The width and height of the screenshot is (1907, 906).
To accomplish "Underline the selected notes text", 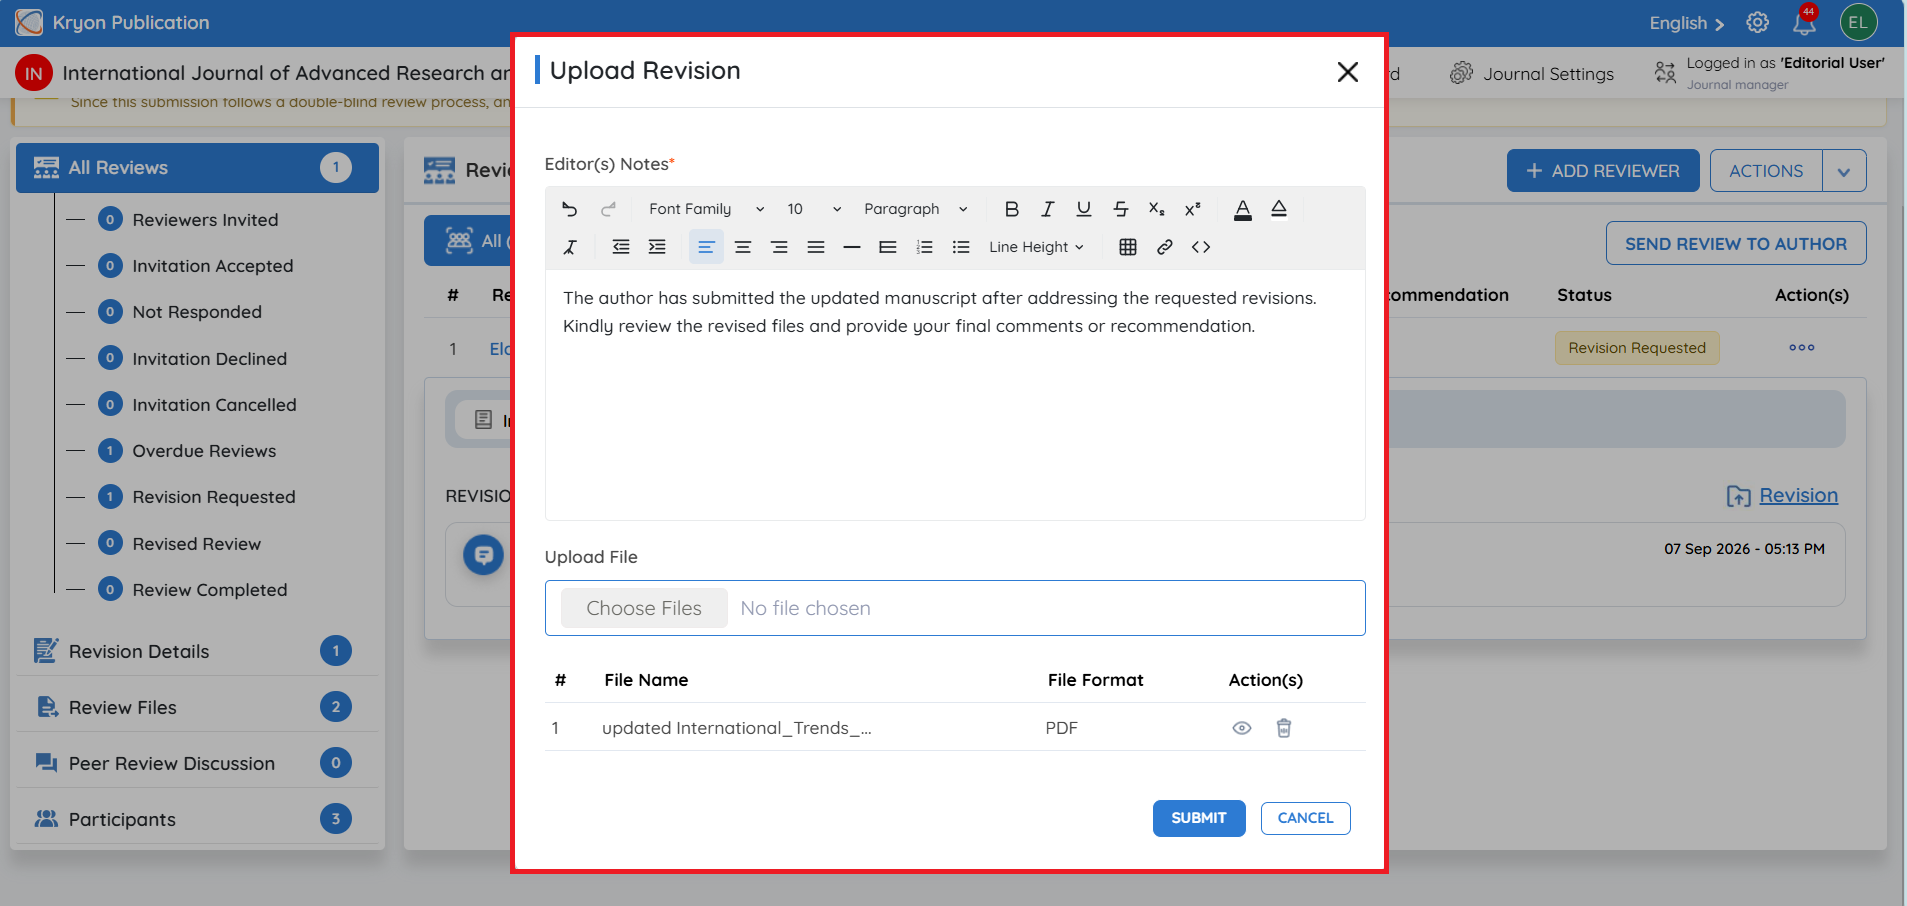I will [1083, 209].
